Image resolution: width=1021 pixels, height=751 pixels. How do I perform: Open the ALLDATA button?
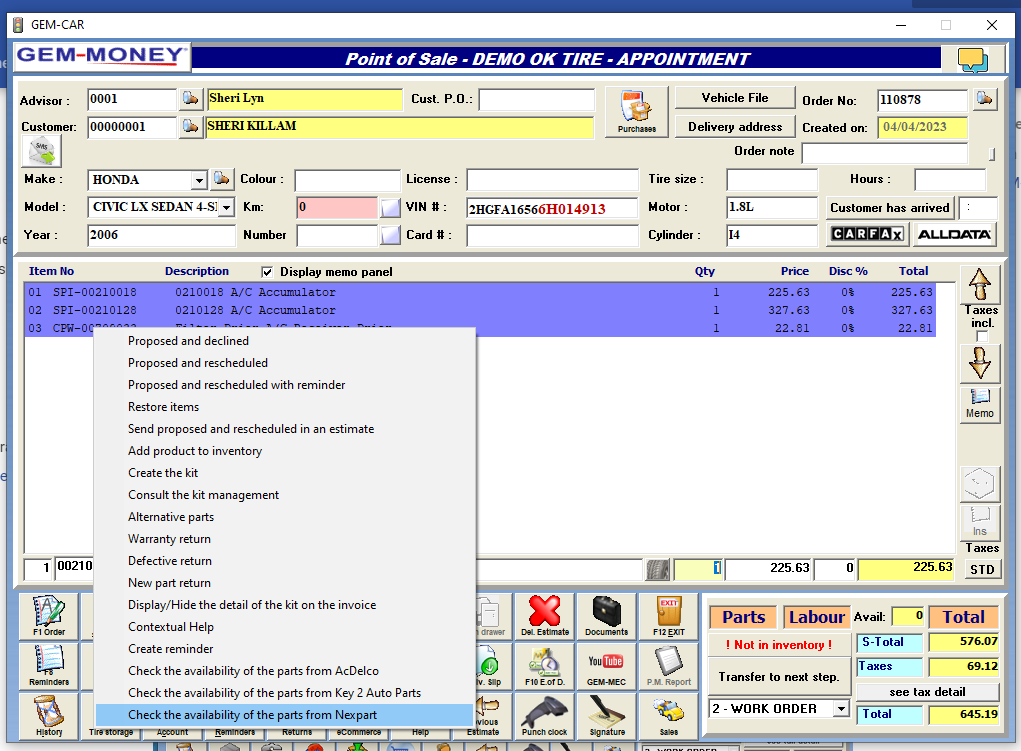click(x=954, y=234)
